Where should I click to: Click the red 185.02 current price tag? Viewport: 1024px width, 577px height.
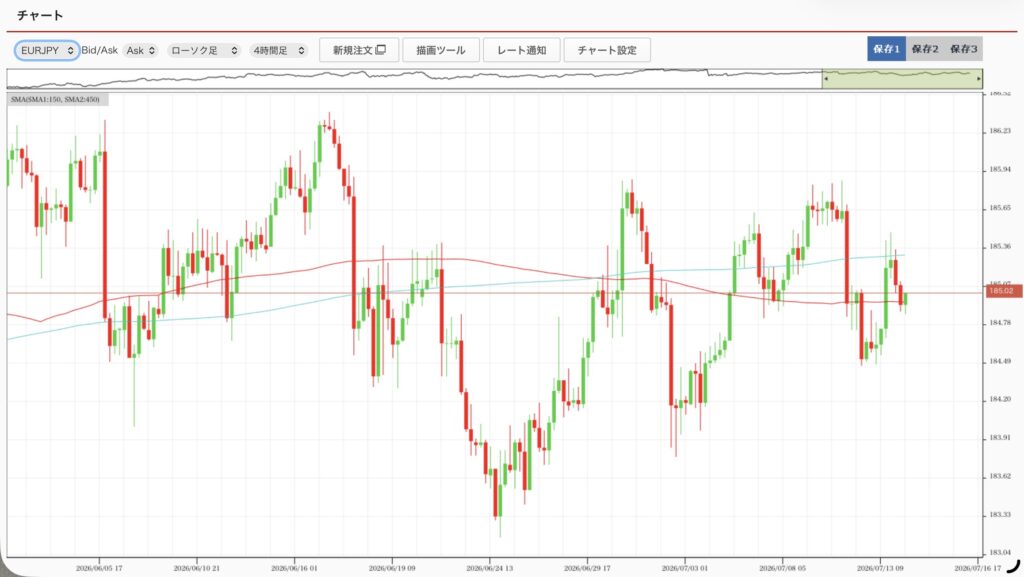click(x=1001, y=291)
